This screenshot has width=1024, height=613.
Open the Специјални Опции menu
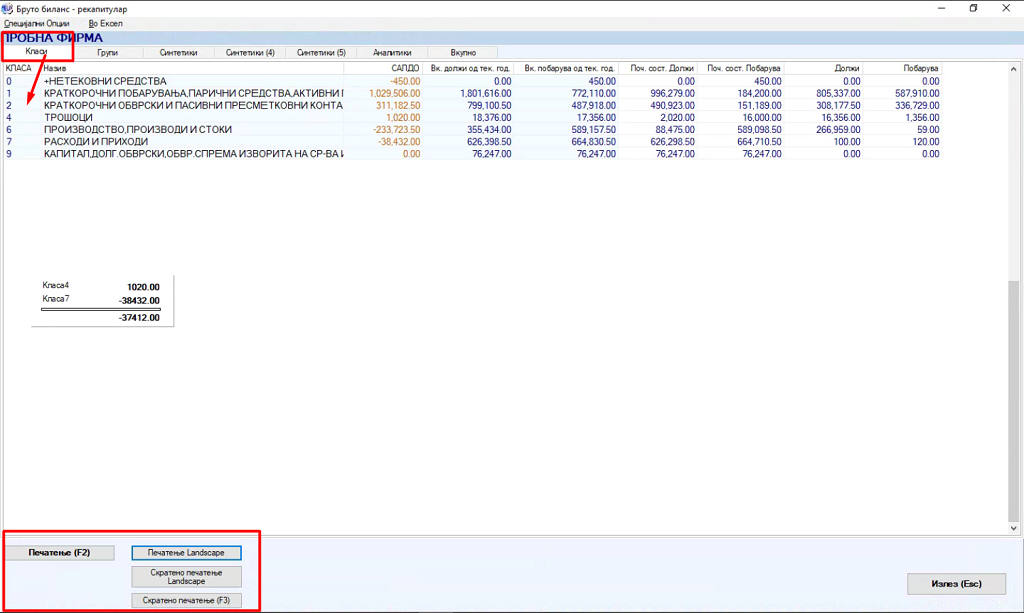pos(37,23)
